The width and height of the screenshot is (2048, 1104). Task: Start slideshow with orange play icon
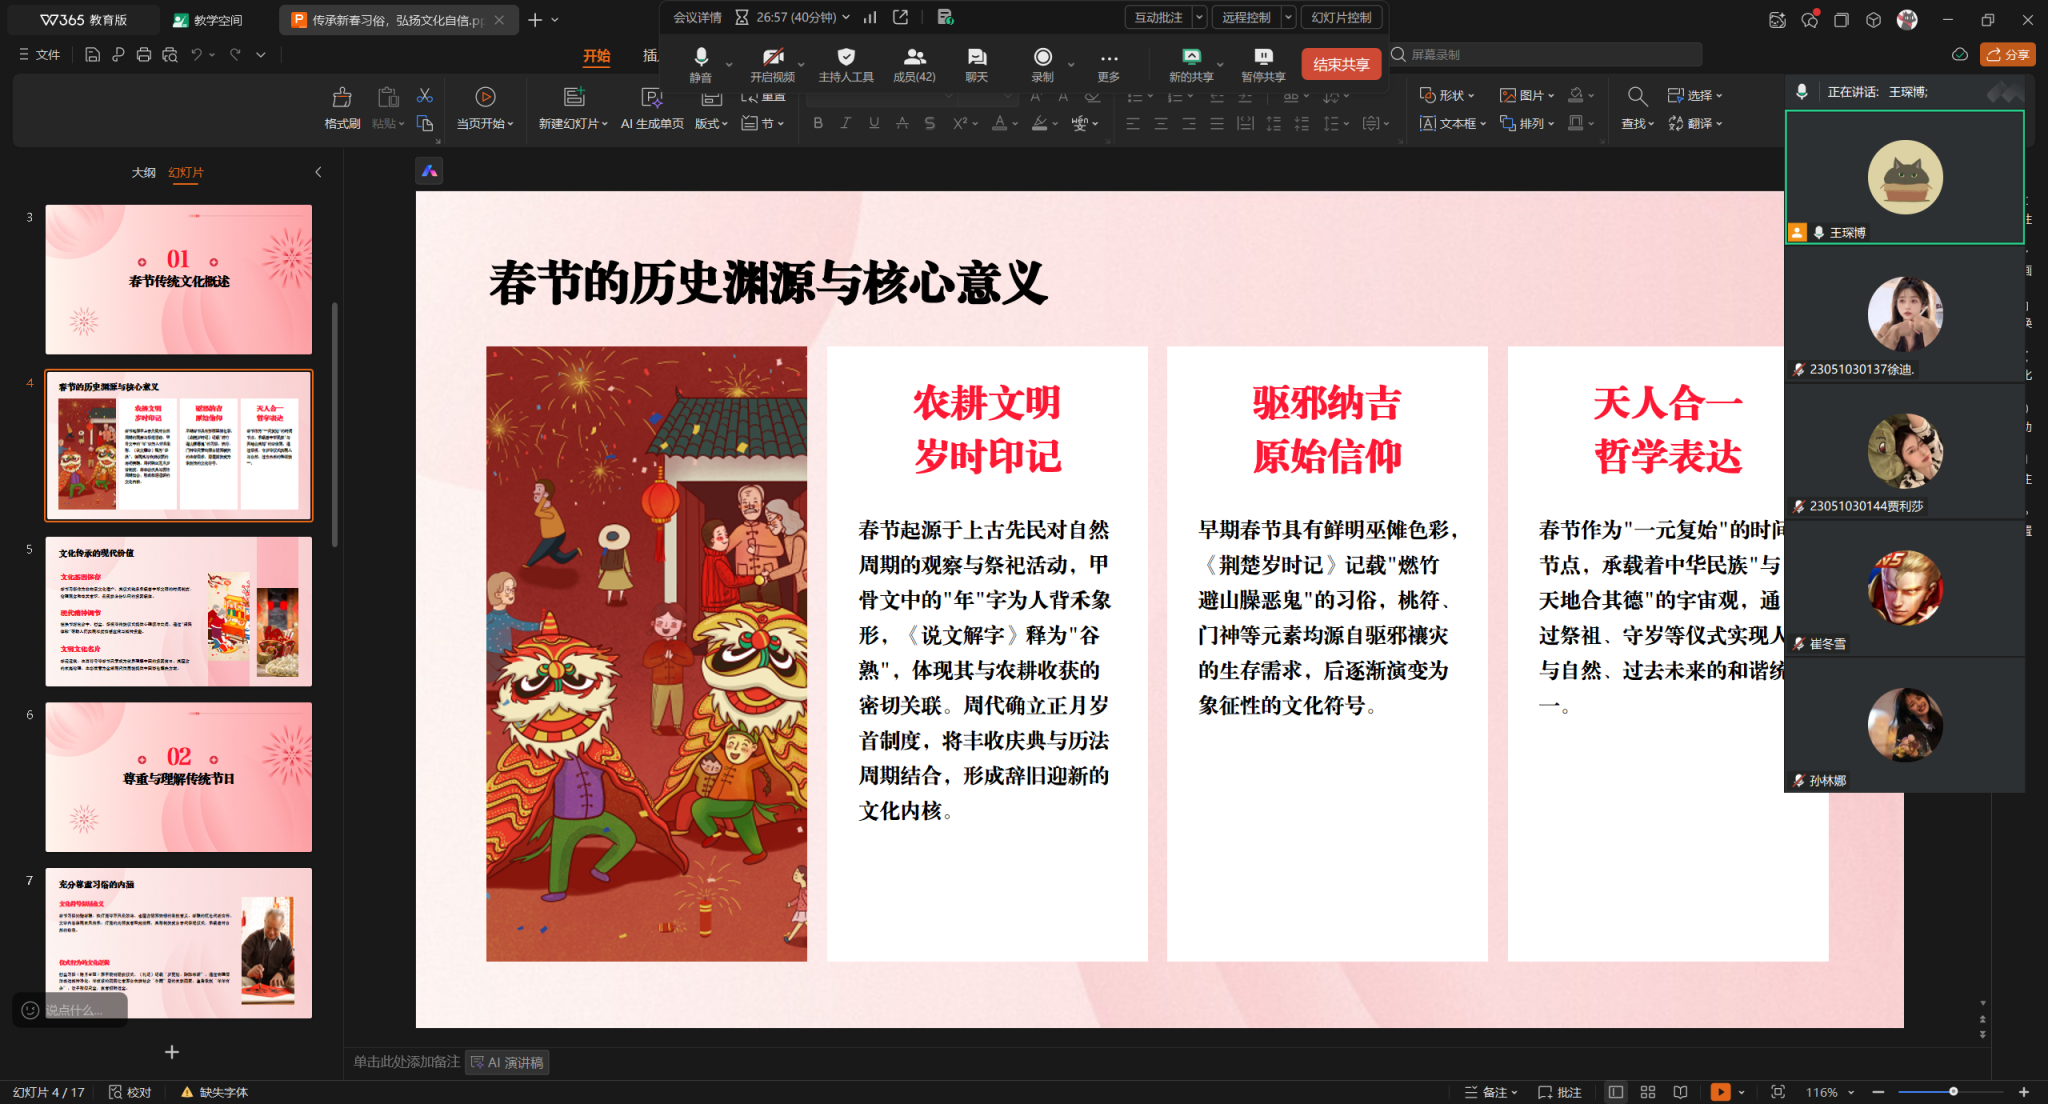coord(1720,1092)
